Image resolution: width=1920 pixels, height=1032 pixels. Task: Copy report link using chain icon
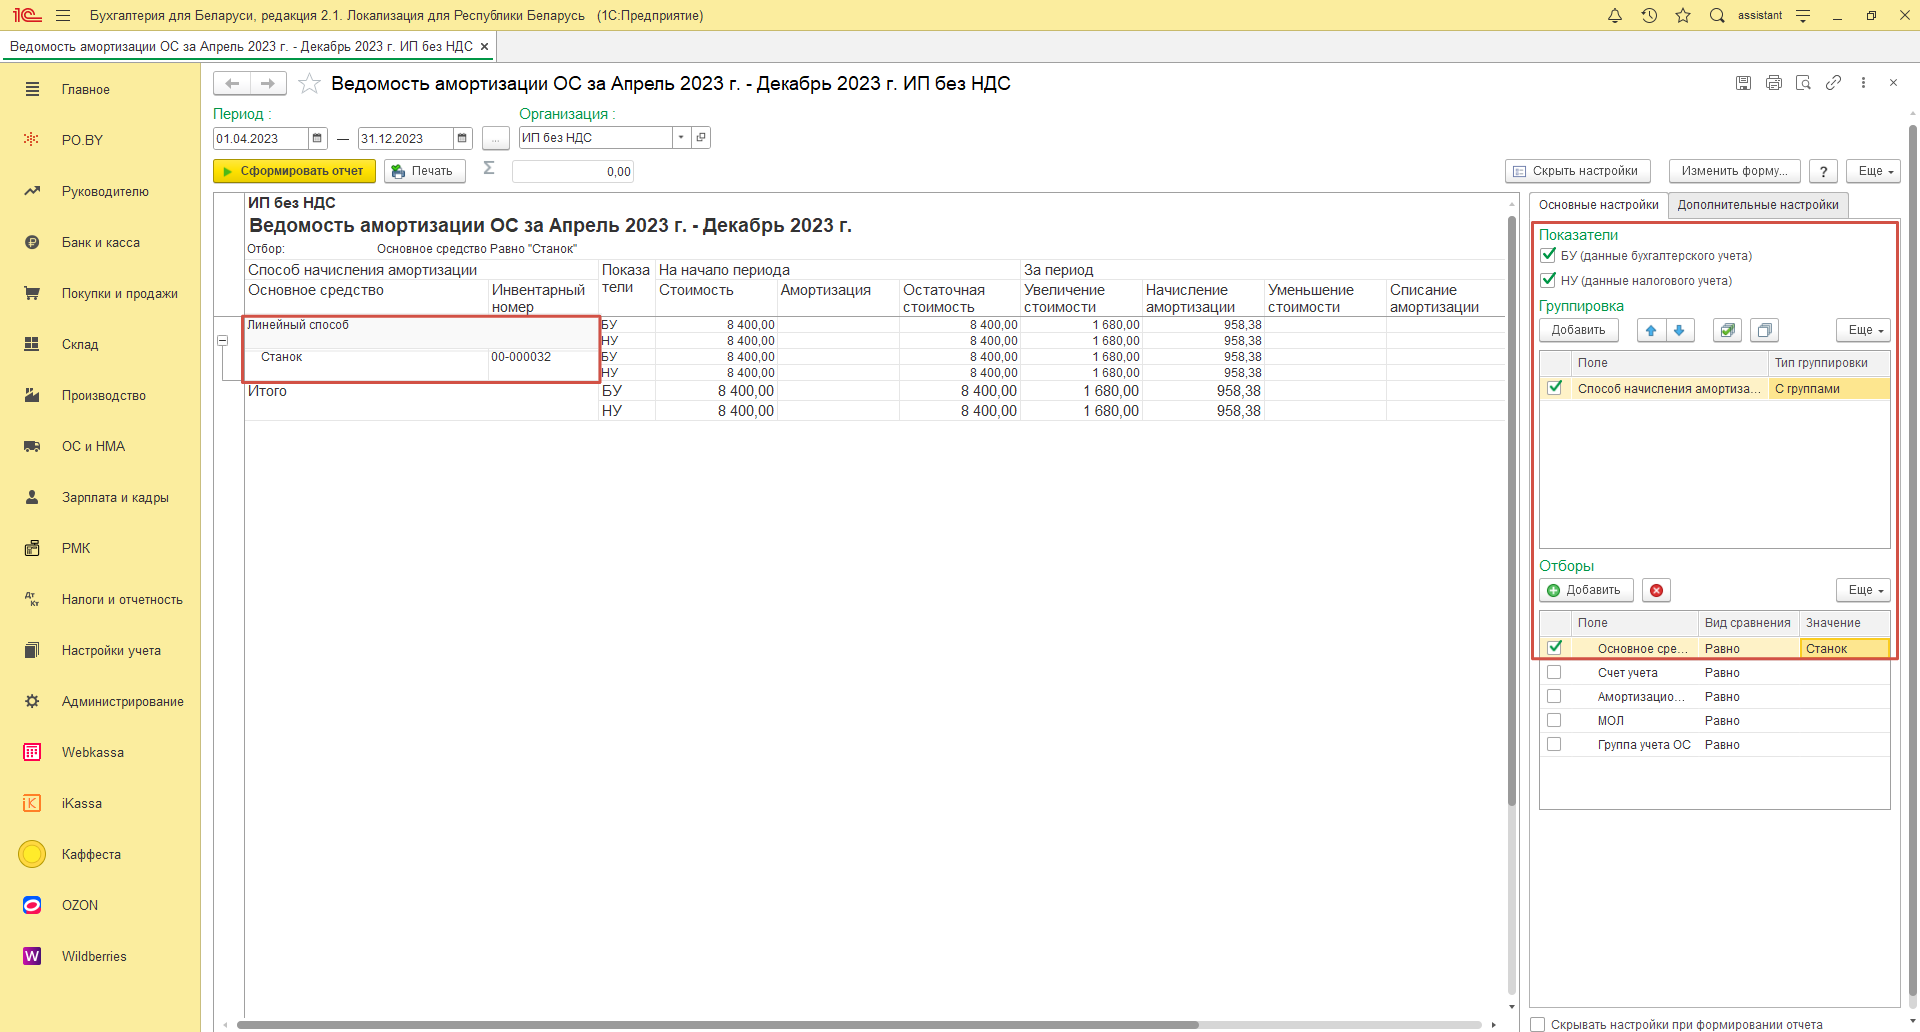(1833, 83)
